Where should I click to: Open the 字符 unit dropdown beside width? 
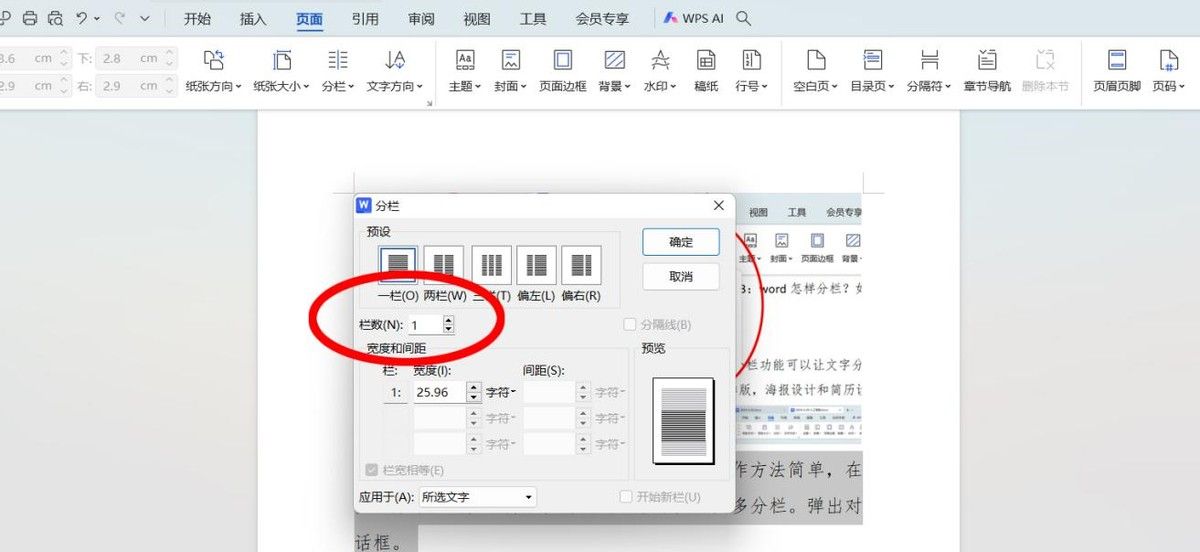point(501,392)
